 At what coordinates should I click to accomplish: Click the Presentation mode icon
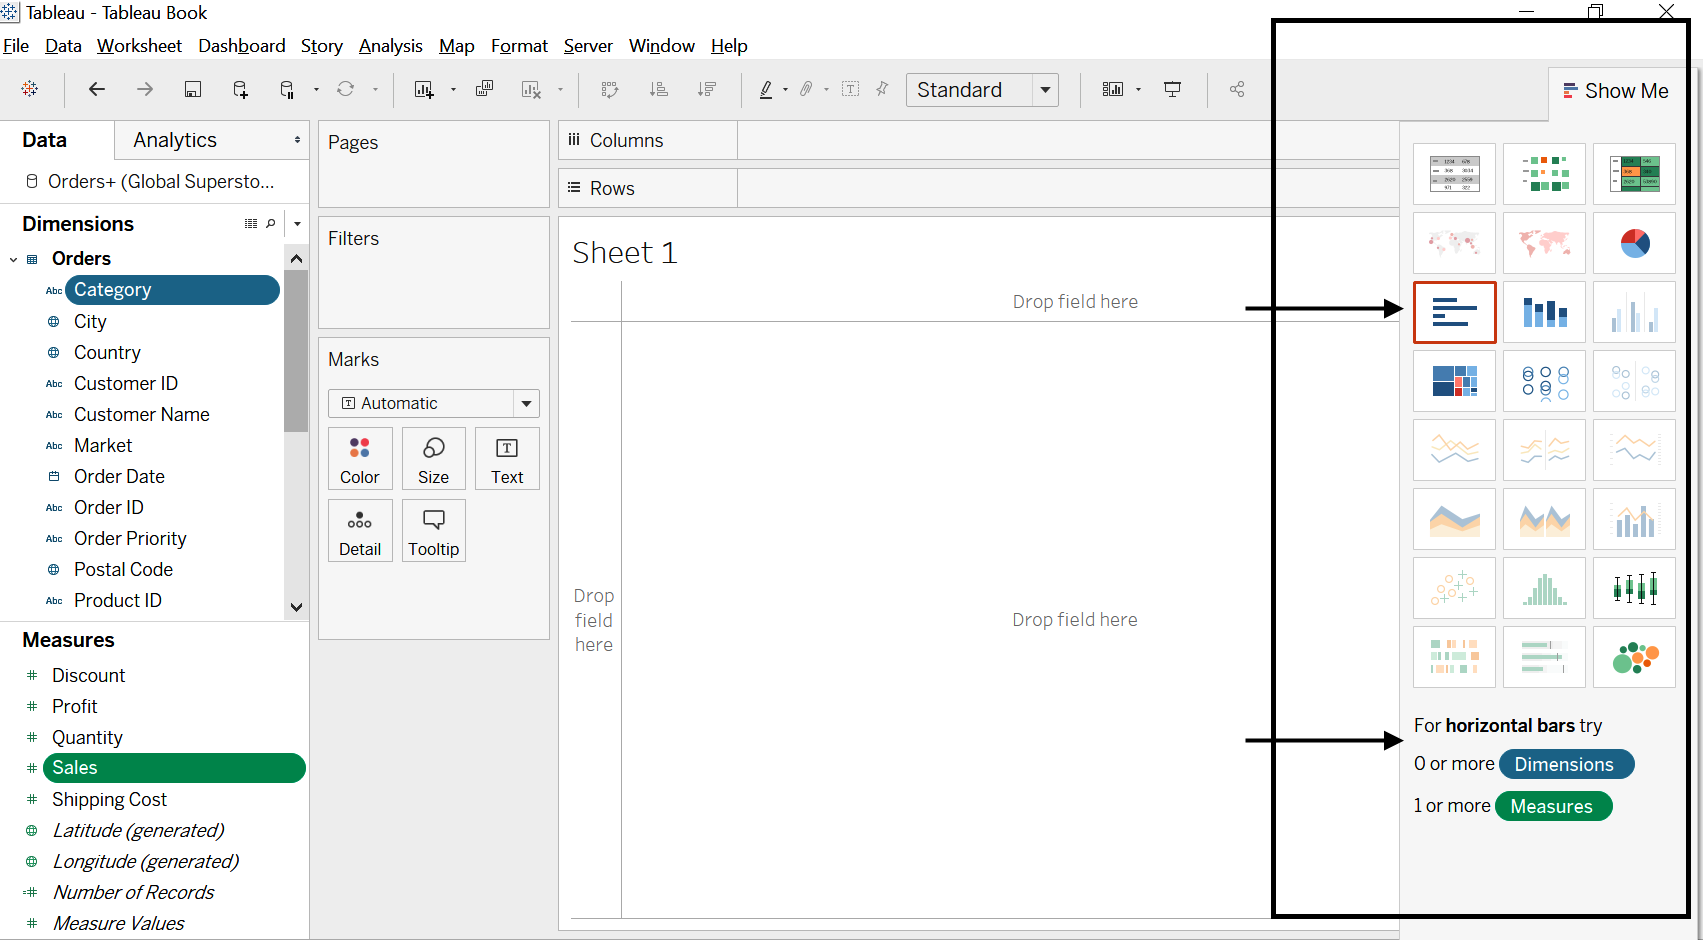1173,89
